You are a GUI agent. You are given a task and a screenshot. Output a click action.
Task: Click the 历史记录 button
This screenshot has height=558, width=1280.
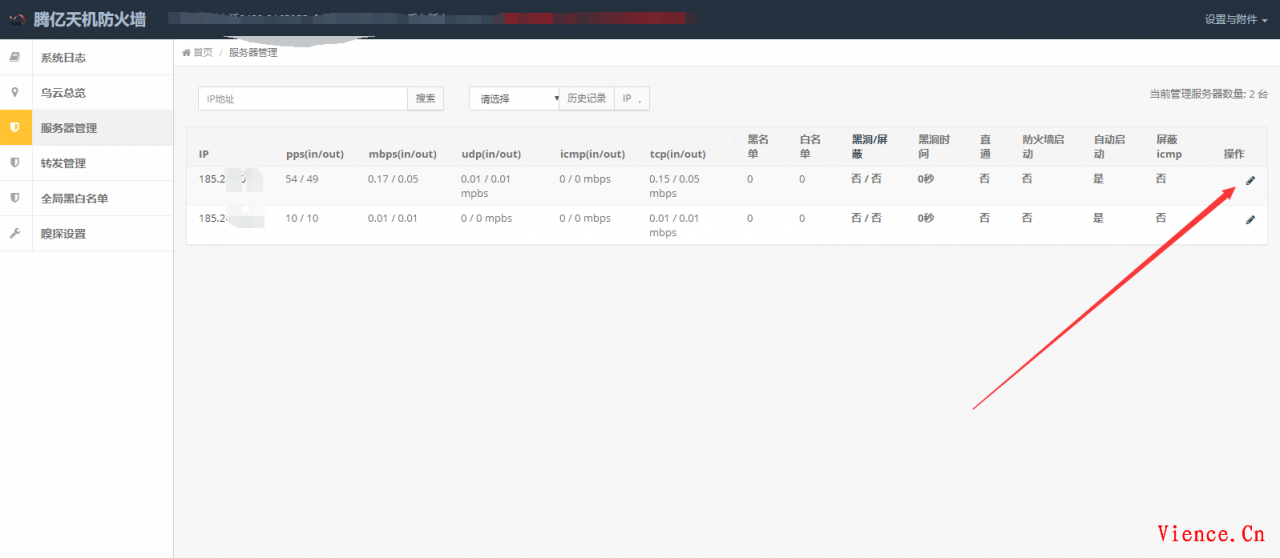(x=586, y=99)
